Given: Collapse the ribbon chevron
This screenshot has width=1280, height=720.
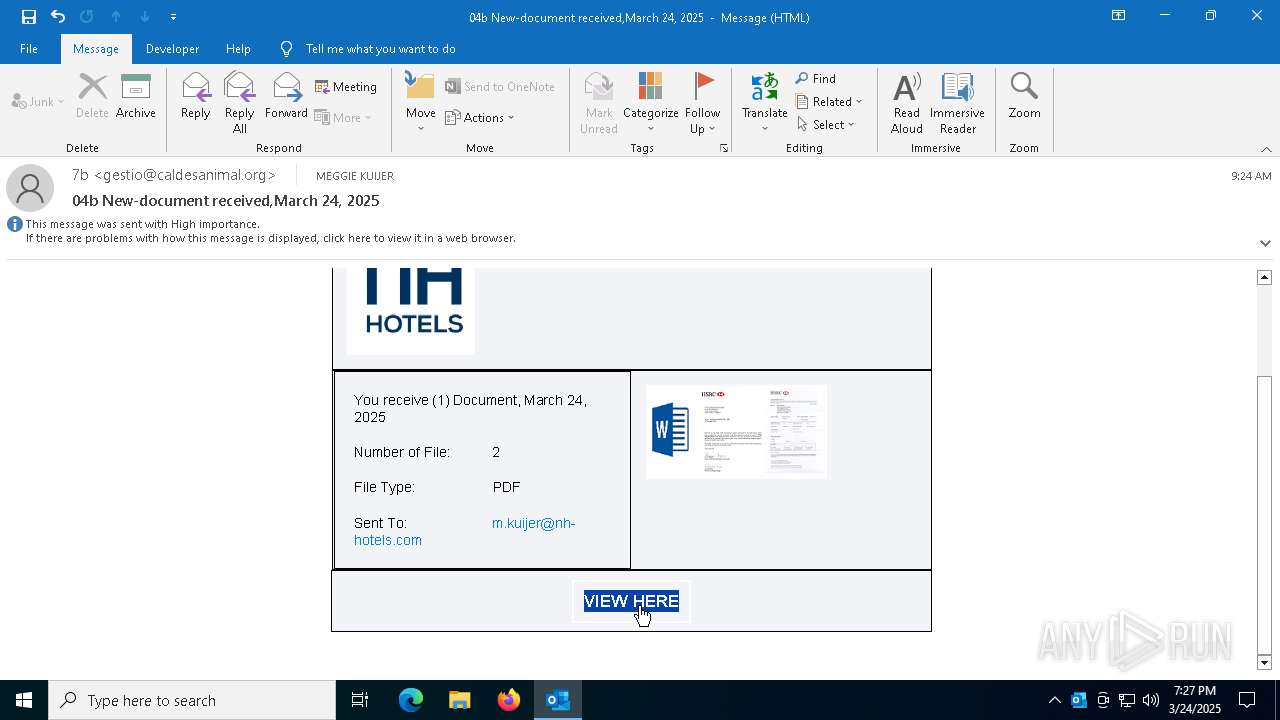Looking at the screenshot, I should [x=1266, y=149].
